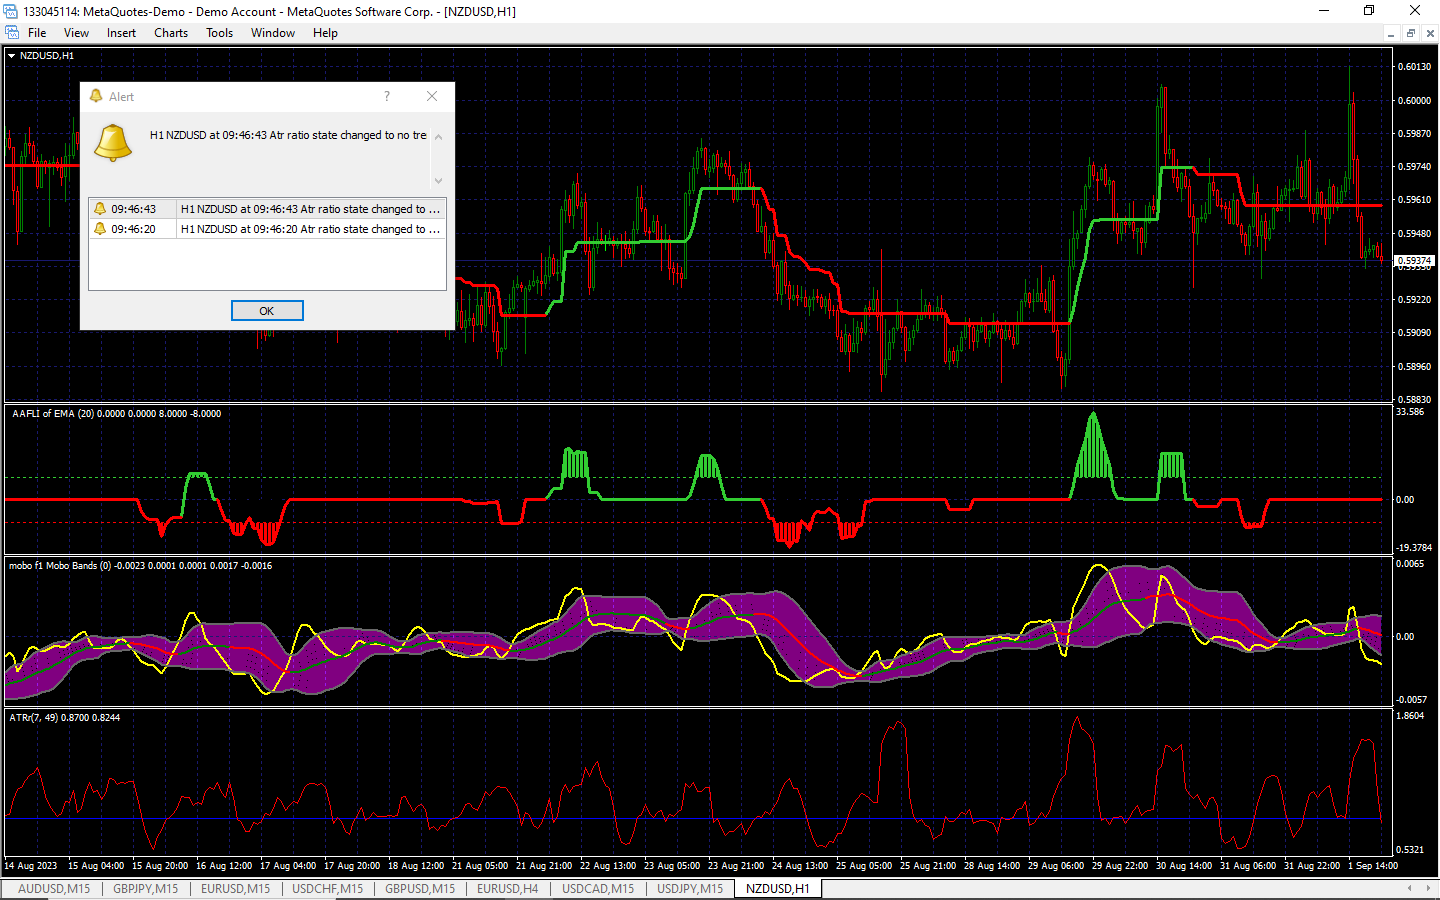Viewport: 1440px width, 900px height.
Task: Switch to GBPJPY,M15 chart tab
Action: [146, 888]
